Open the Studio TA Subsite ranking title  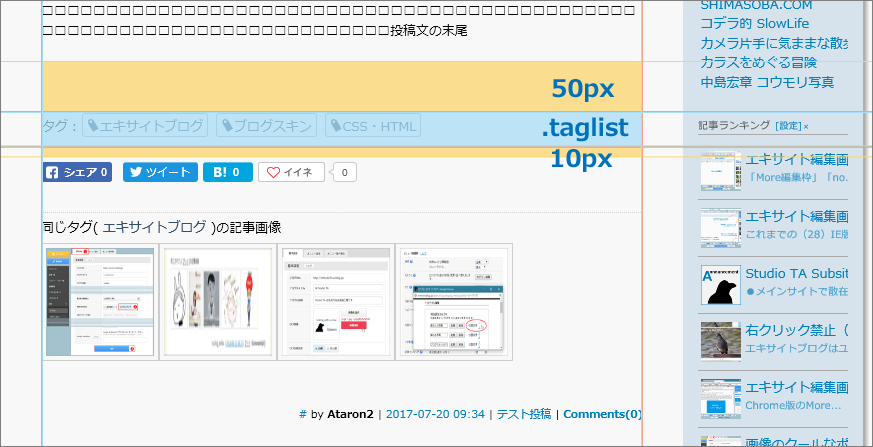coord(797,273)
